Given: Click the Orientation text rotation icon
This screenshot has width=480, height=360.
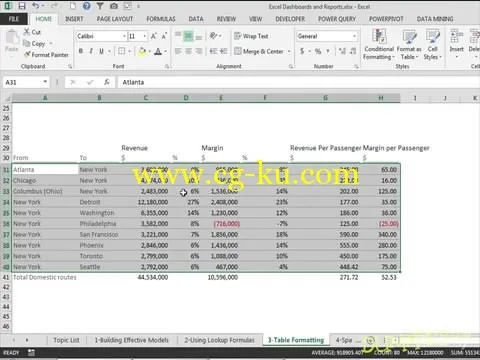Looking at the screenshot, I should click(213, 36).
